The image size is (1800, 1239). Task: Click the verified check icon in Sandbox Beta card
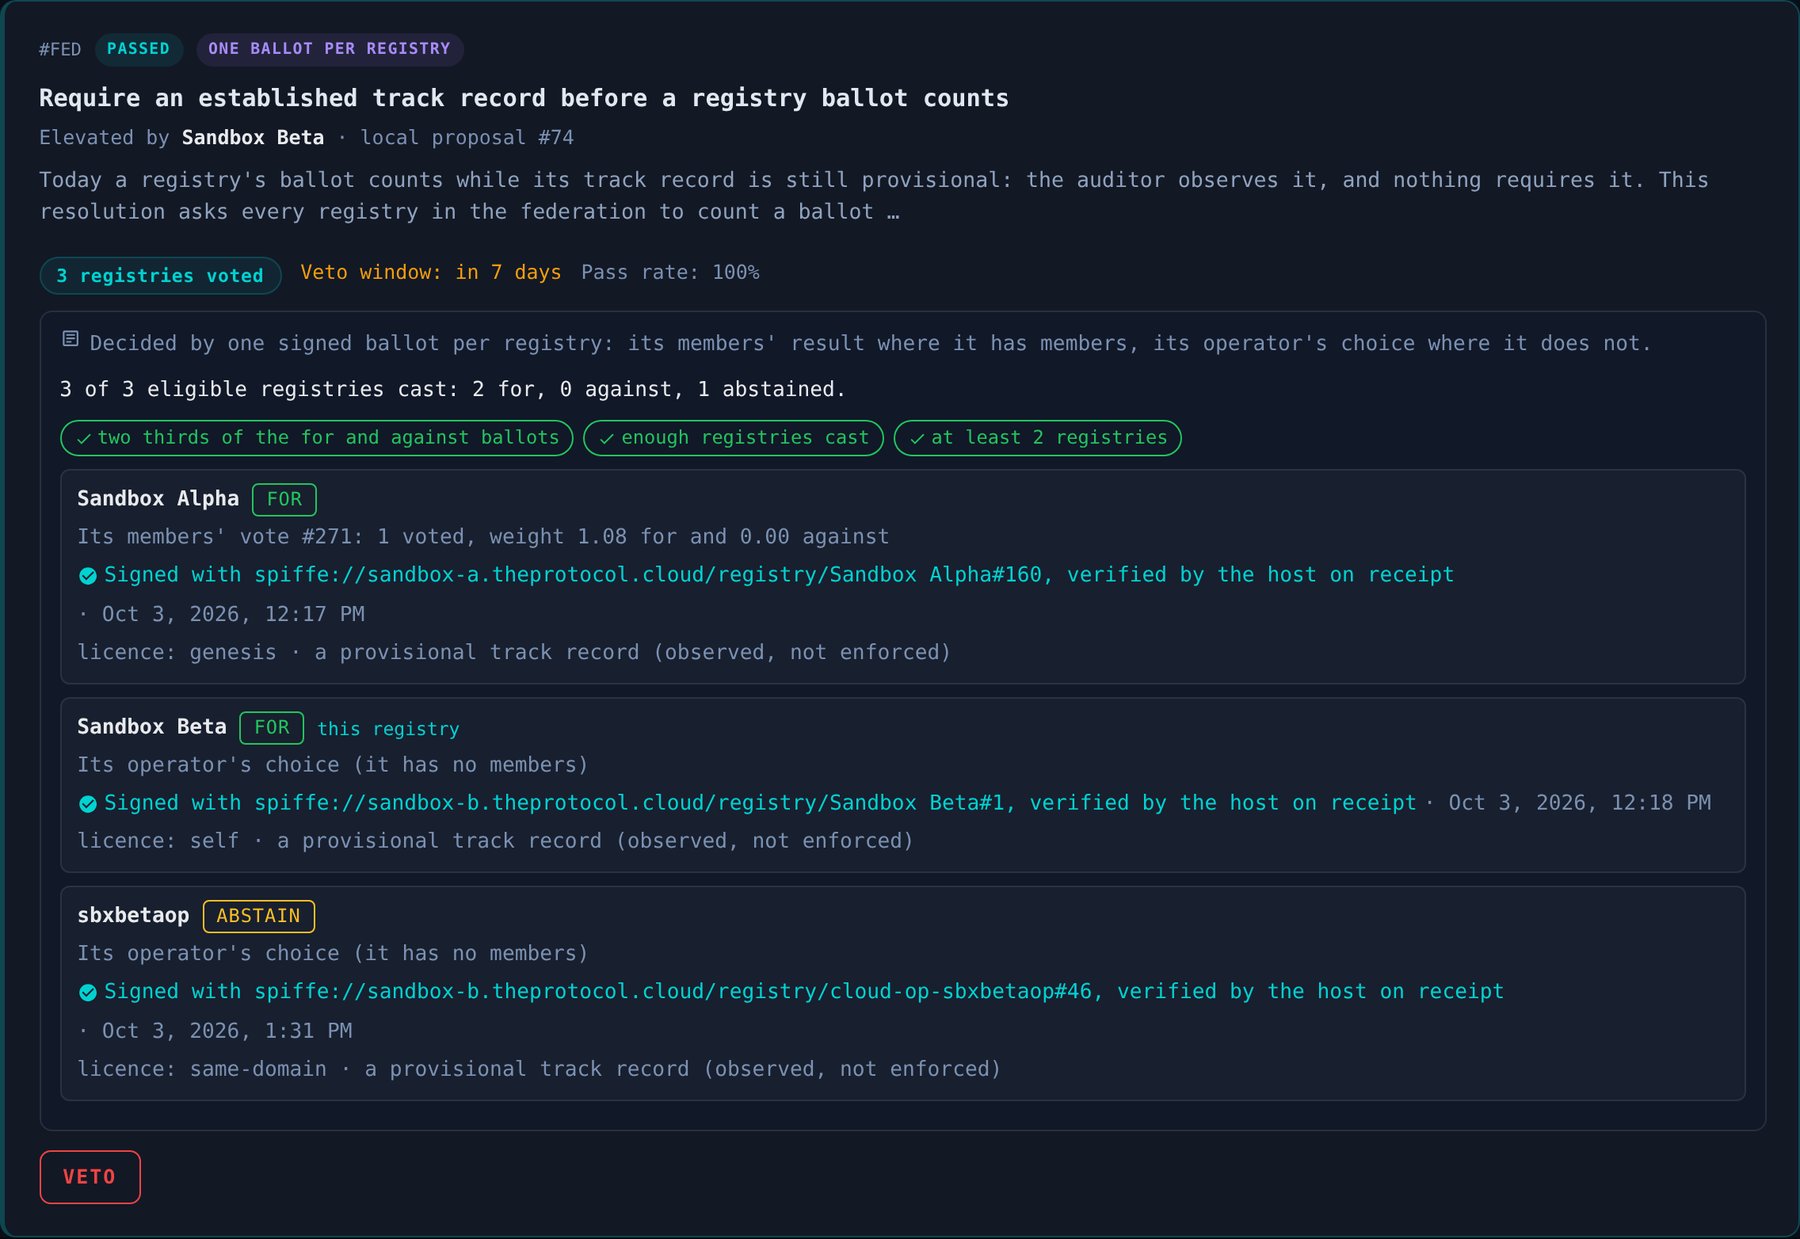[88, 804]
